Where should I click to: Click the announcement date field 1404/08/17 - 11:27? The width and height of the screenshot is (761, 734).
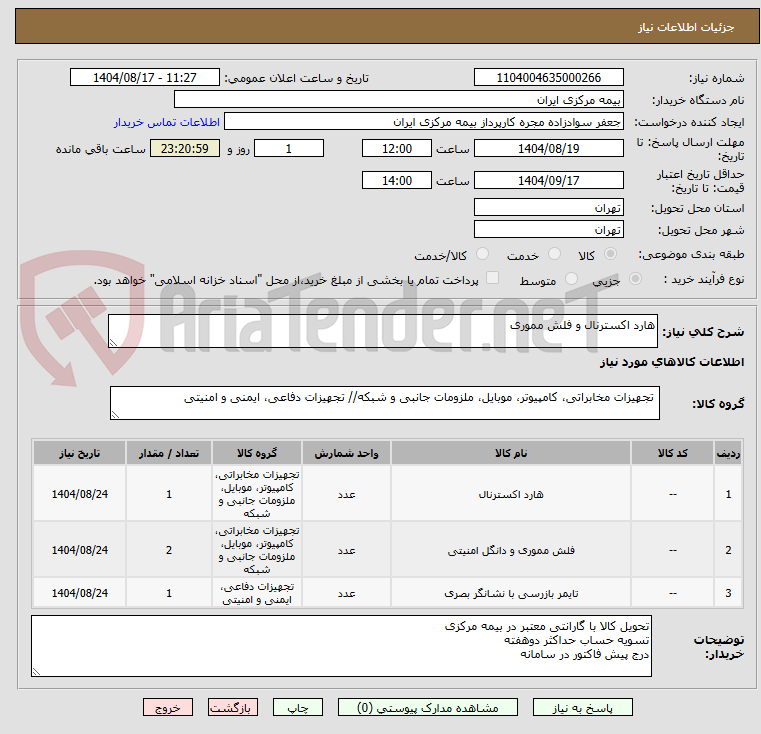tap(145, 77)
